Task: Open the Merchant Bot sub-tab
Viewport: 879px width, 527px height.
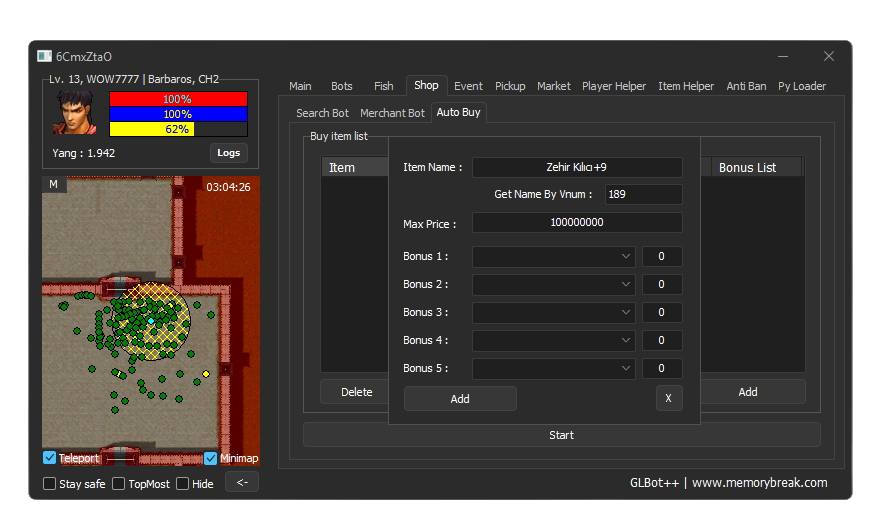Action: coord(392,113)
